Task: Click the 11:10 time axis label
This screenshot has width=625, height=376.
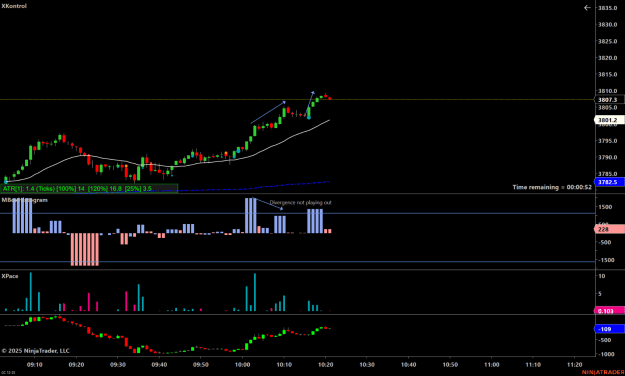Action: [x=533, y=364]
